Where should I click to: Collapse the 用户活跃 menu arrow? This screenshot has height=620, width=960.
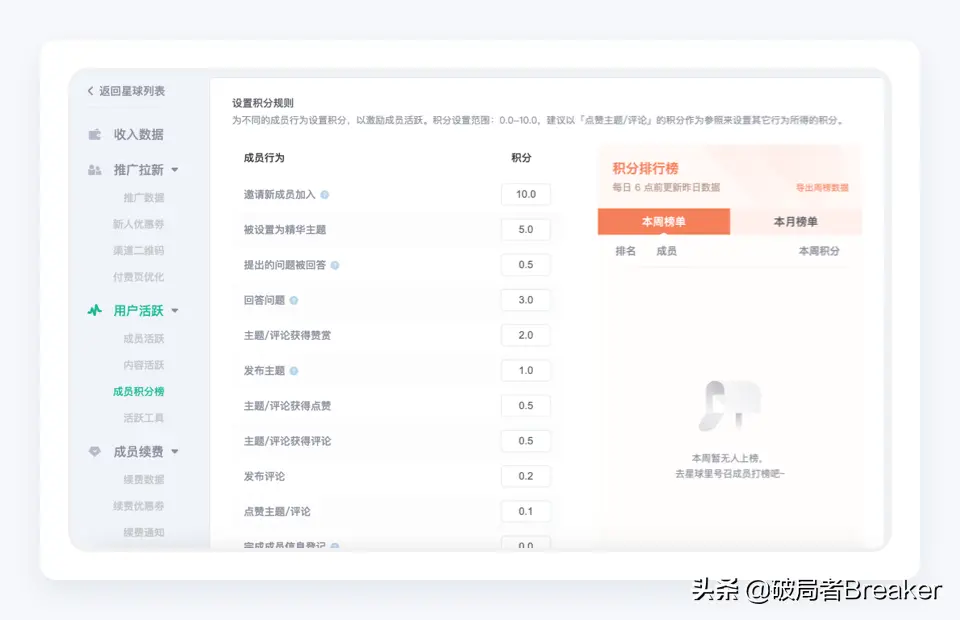[175, 310]
